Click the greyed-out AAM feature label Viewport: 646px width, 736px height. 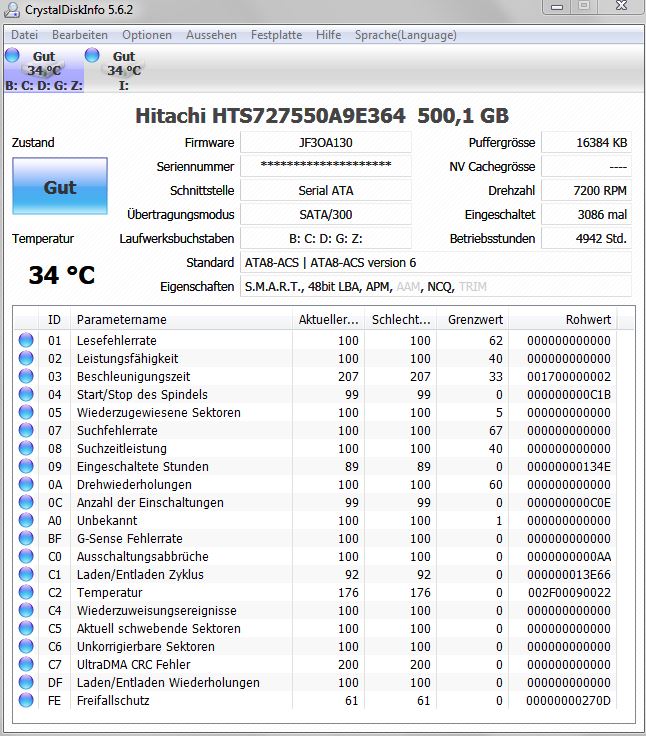(408, 286)
